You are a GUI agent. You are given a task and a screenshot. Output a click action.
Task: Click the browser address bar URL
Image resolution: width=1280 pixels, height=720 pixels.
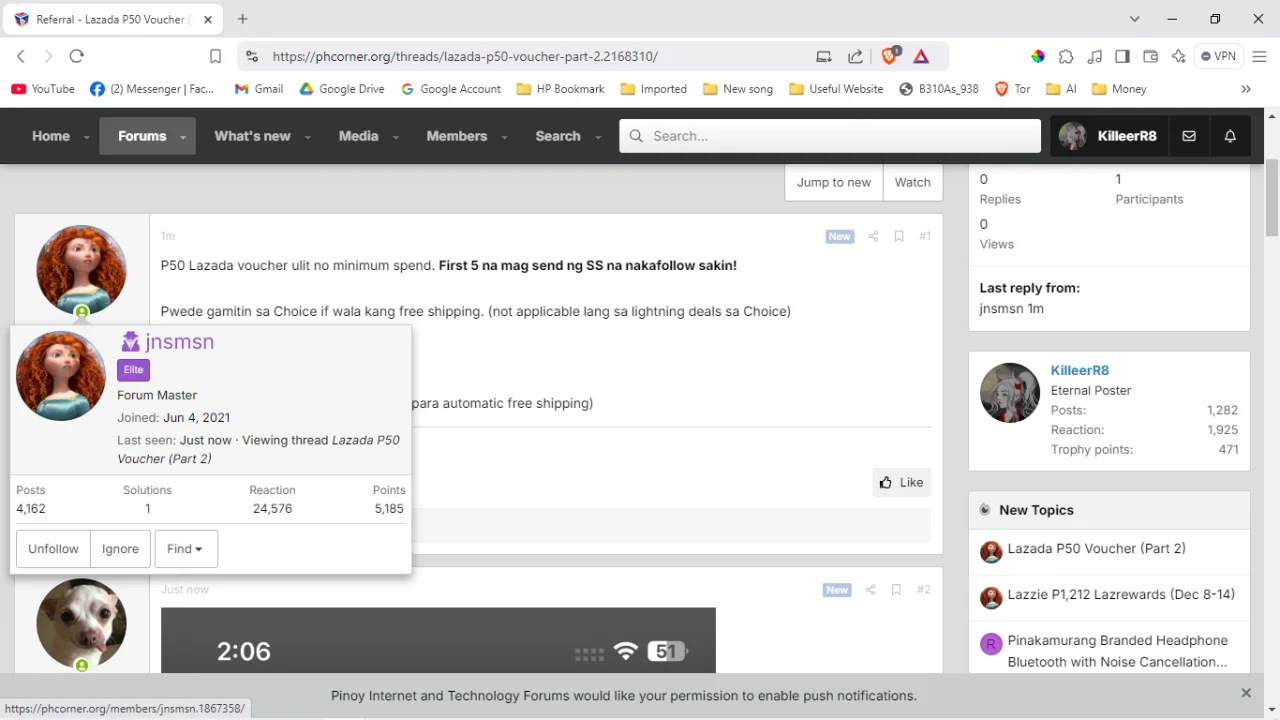pyautogui.click(x=465, y=57)
